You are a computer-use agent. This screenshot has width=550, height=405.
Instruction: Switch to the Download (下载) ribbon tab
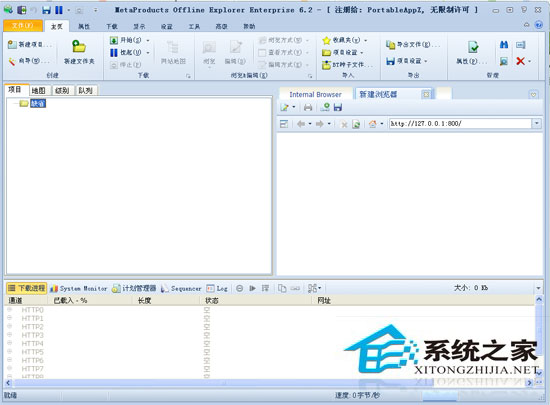tap(112, 26)
